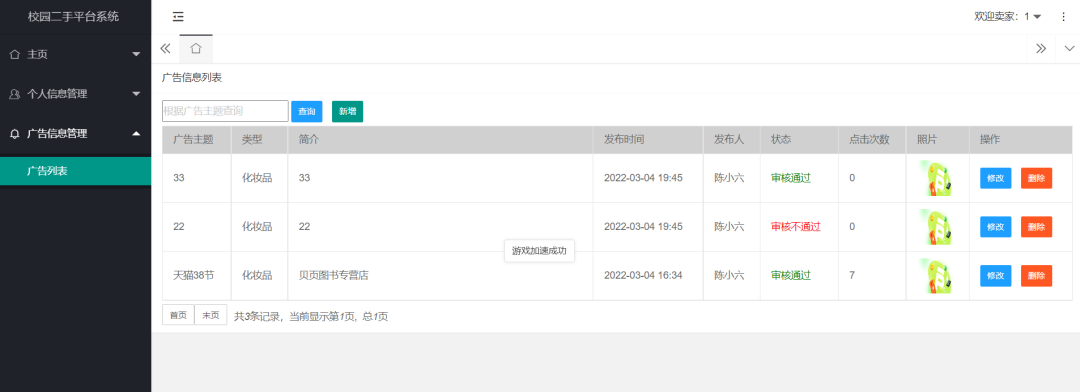The image size is (1080, 392).
Task: Click the double-right tab scroll arrows
Action: 1041,48
